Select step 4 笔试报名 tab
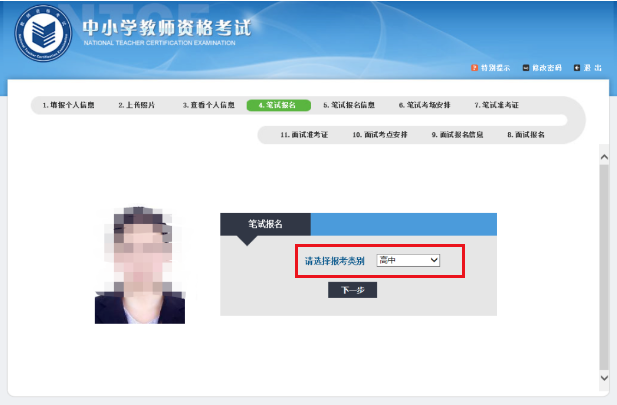 pos(278,105)
